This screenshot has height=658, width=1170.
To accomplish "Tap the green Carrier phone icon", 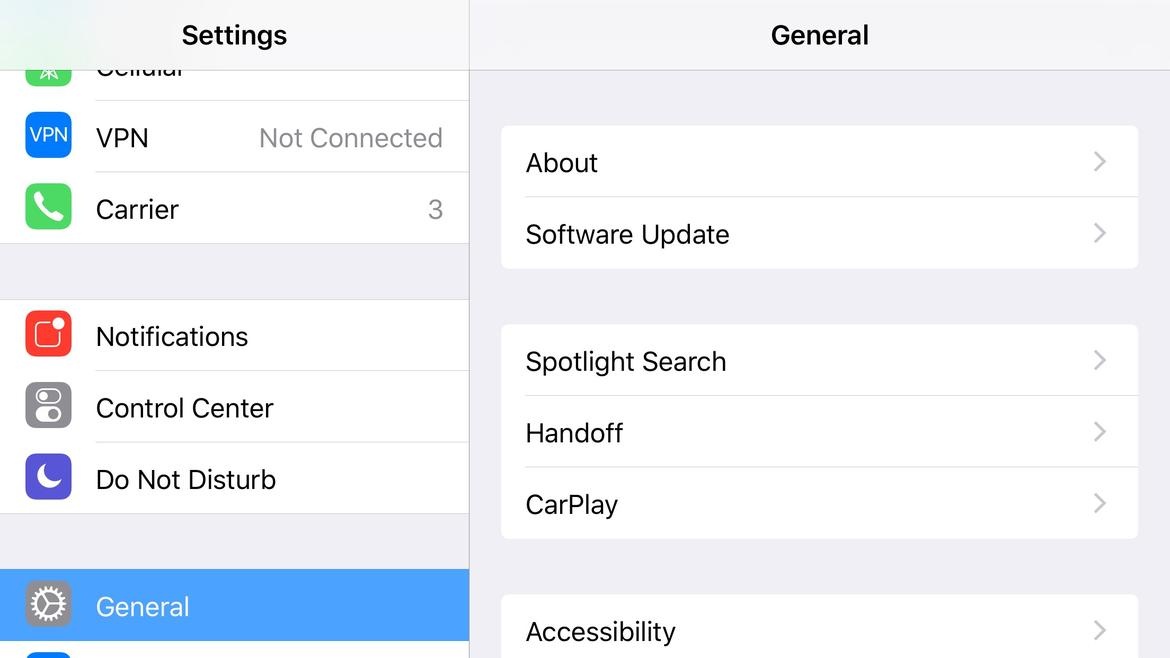I will (48, 207).
